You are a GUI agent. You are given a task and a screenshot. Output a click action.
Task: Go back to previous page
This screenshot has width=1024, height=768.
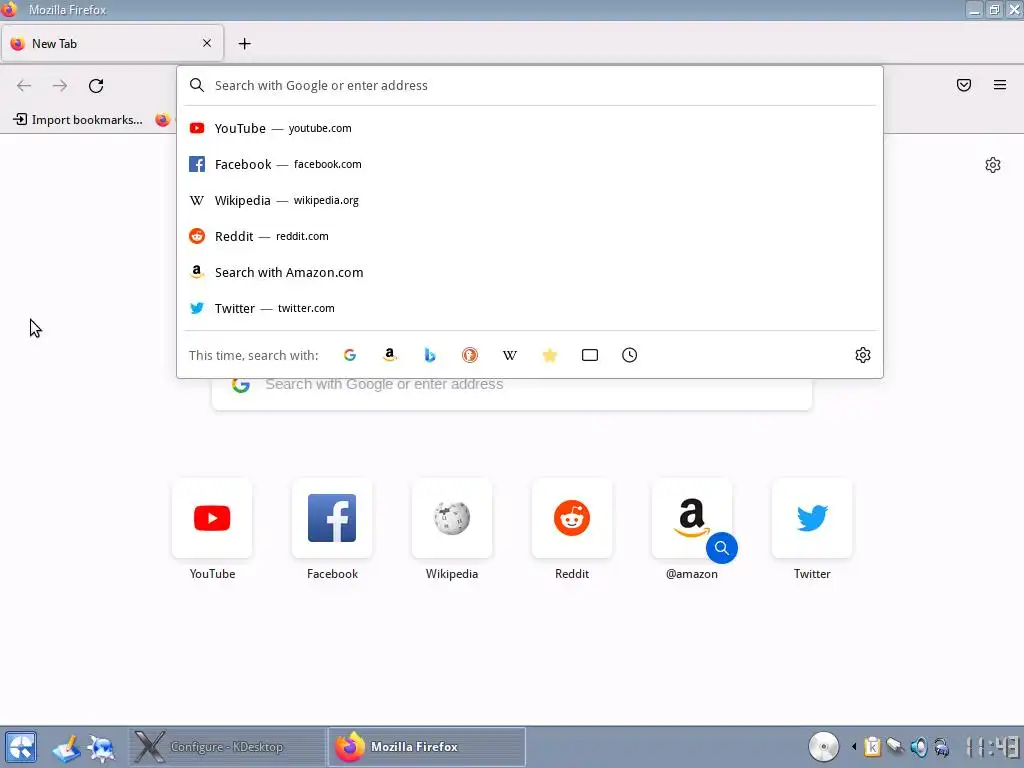coord(24,86)
